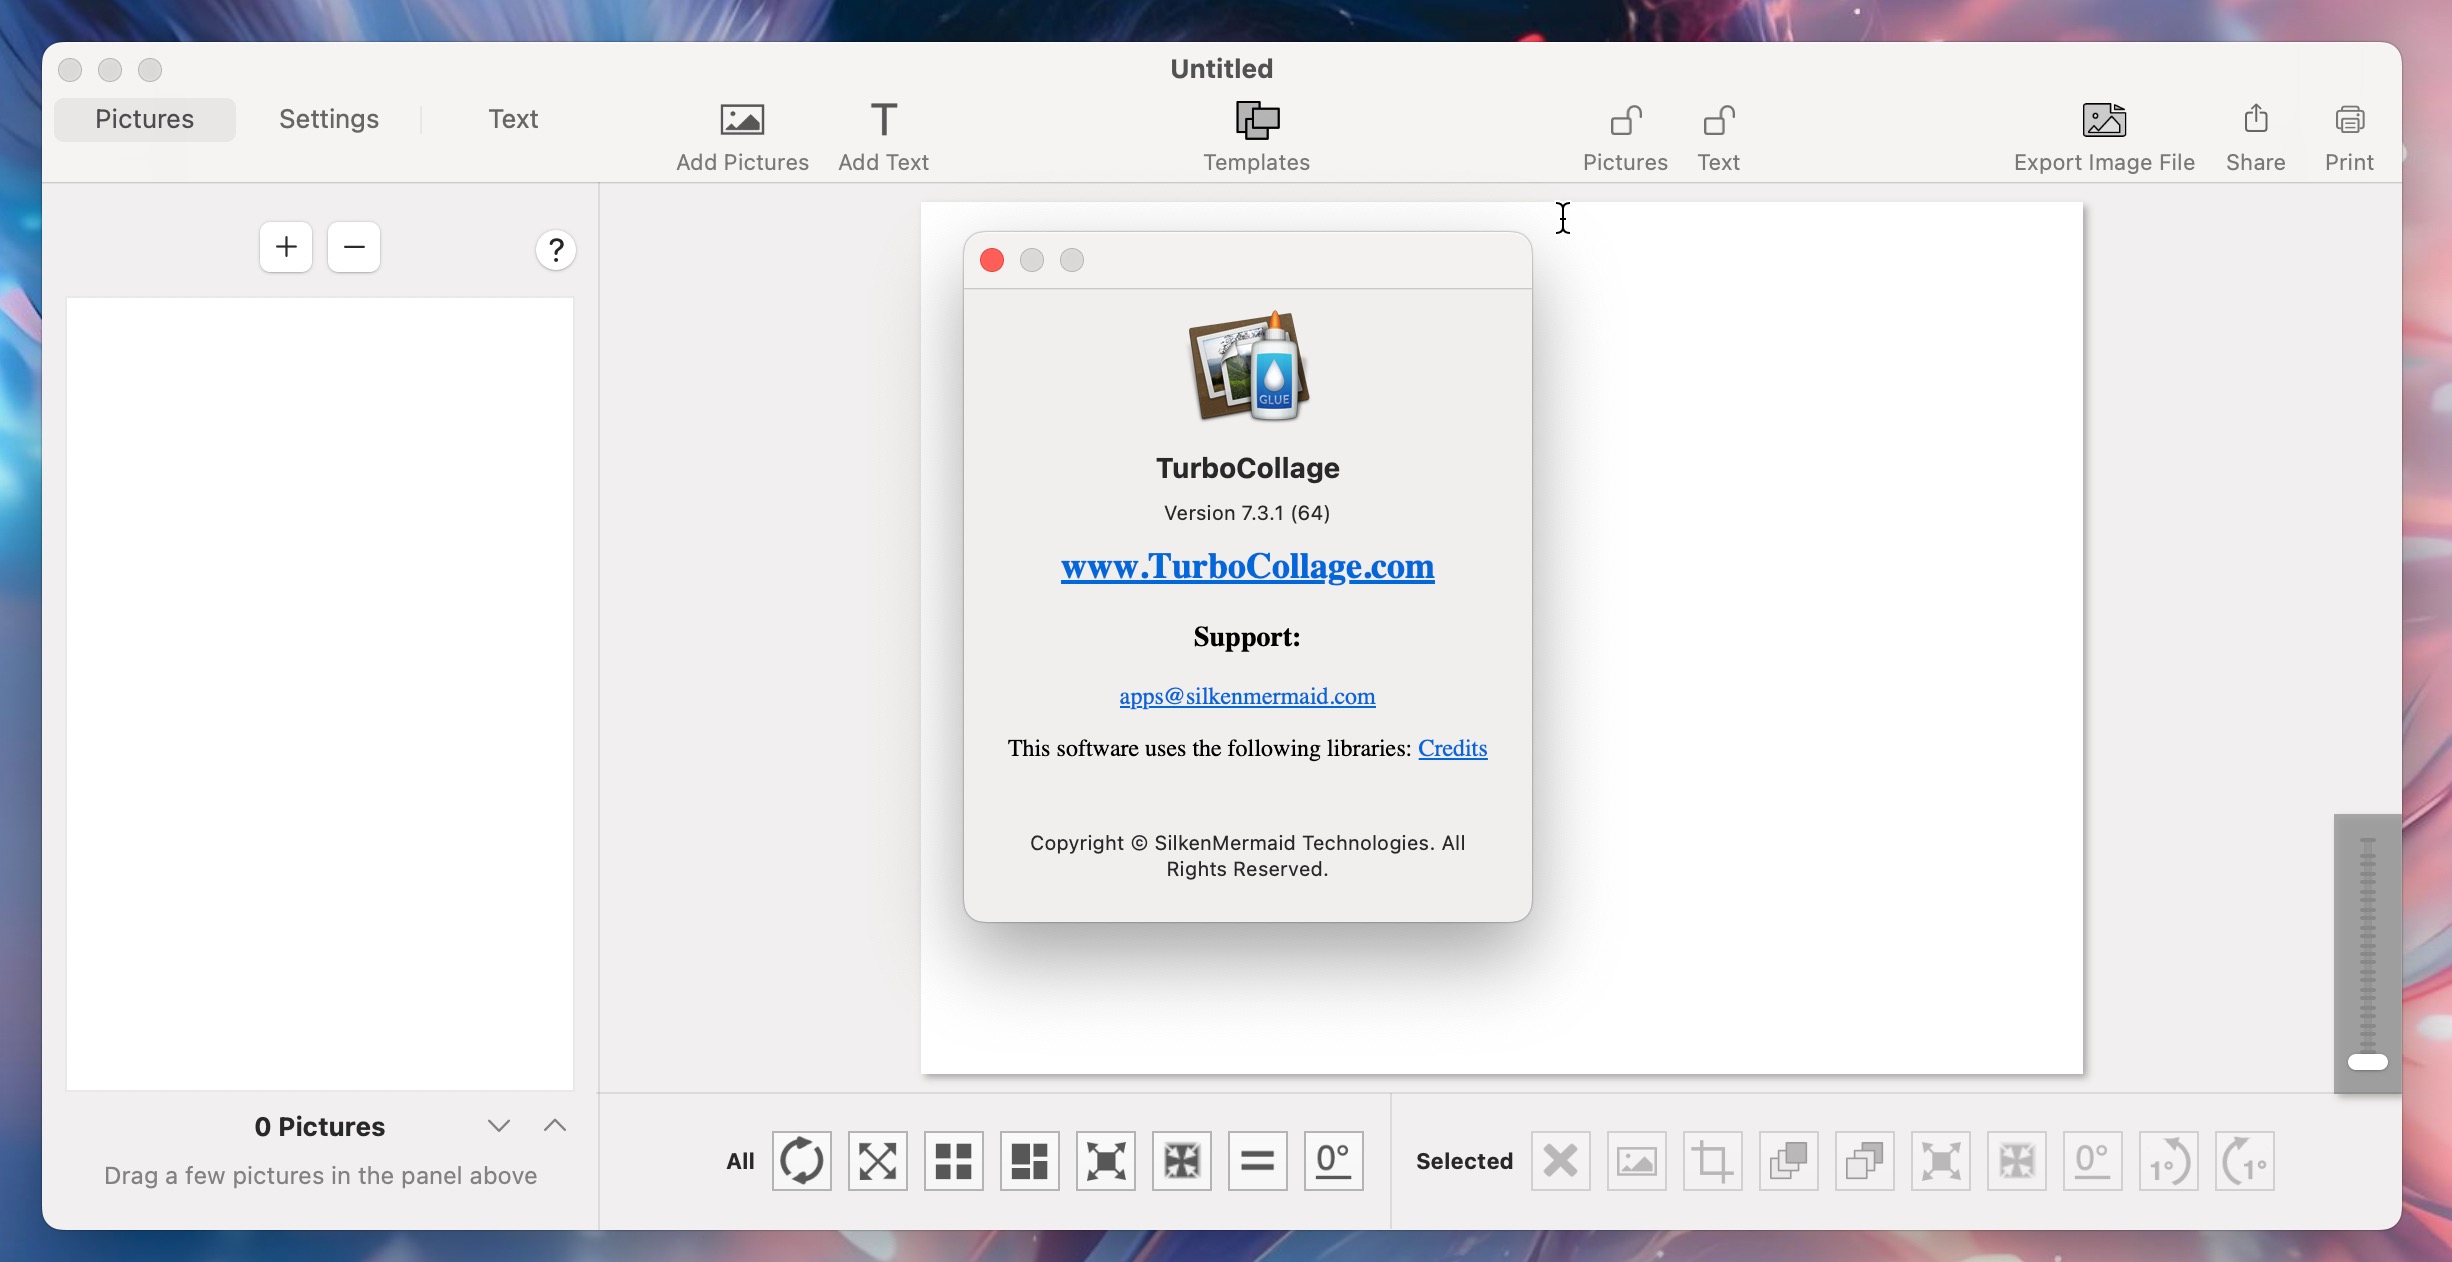Click the "Drag a few pictures" hint text
Screen dimensions: 2452x1262
point(321,1176)
